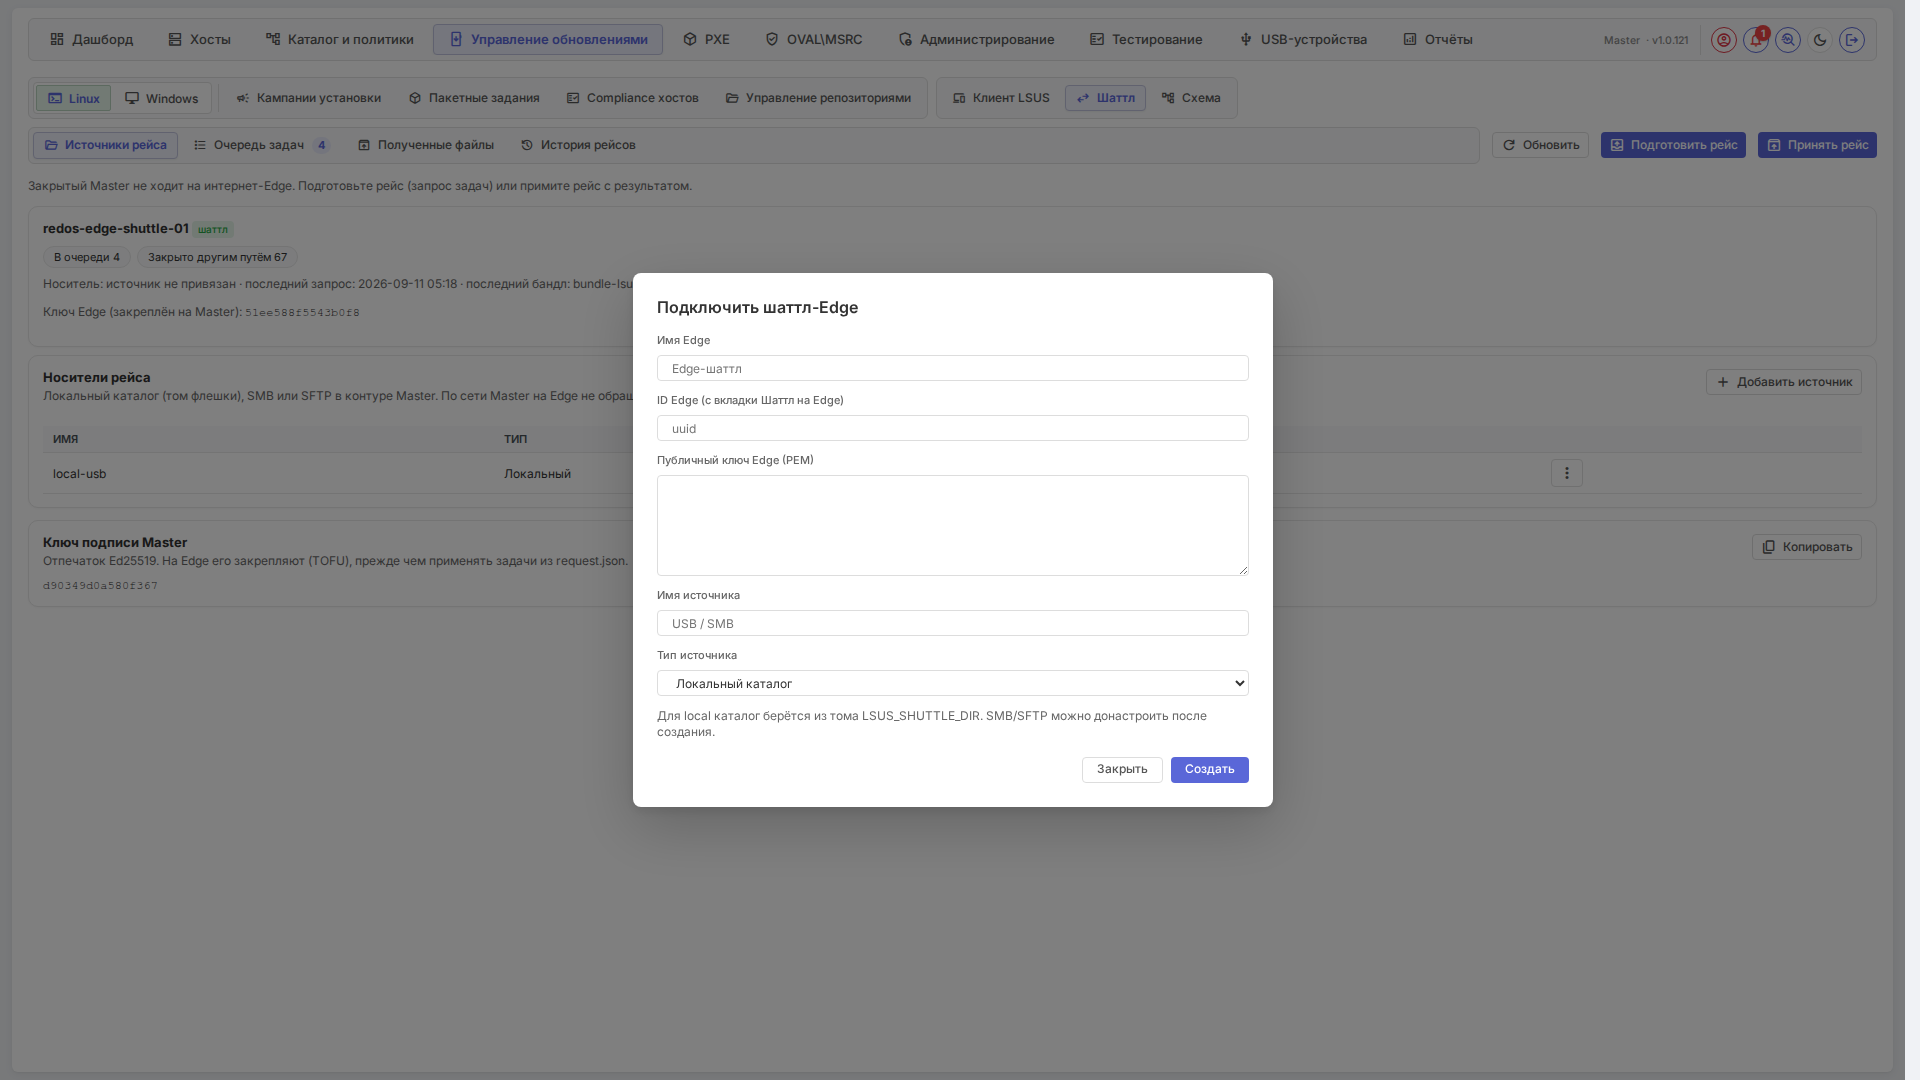
Task: Click Подготовить рейс button
Action: (1673, 145)
